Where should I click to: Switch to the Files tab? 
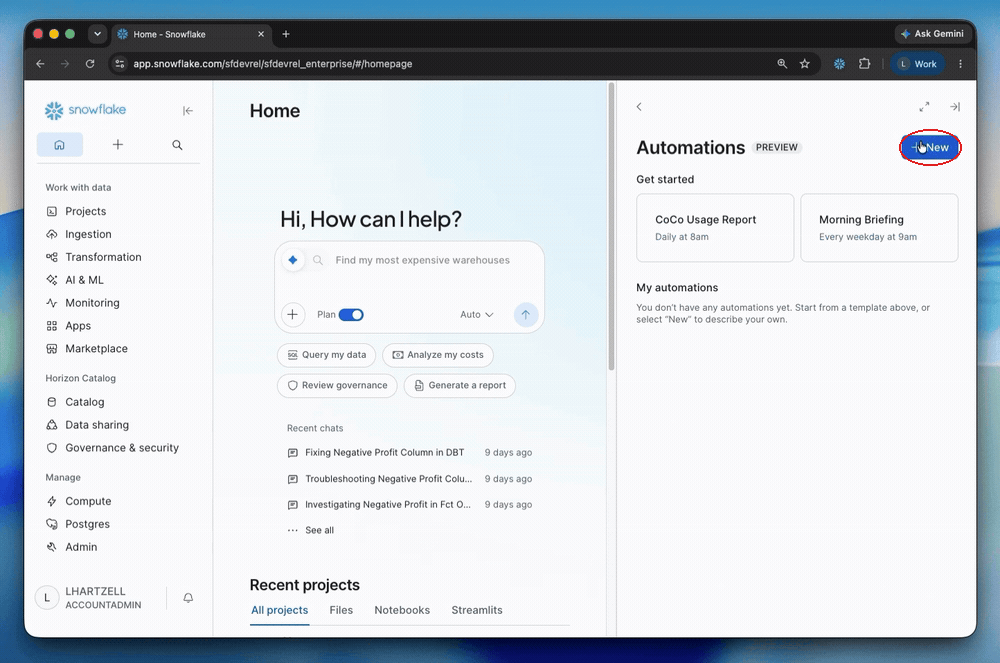pos(341,610)
